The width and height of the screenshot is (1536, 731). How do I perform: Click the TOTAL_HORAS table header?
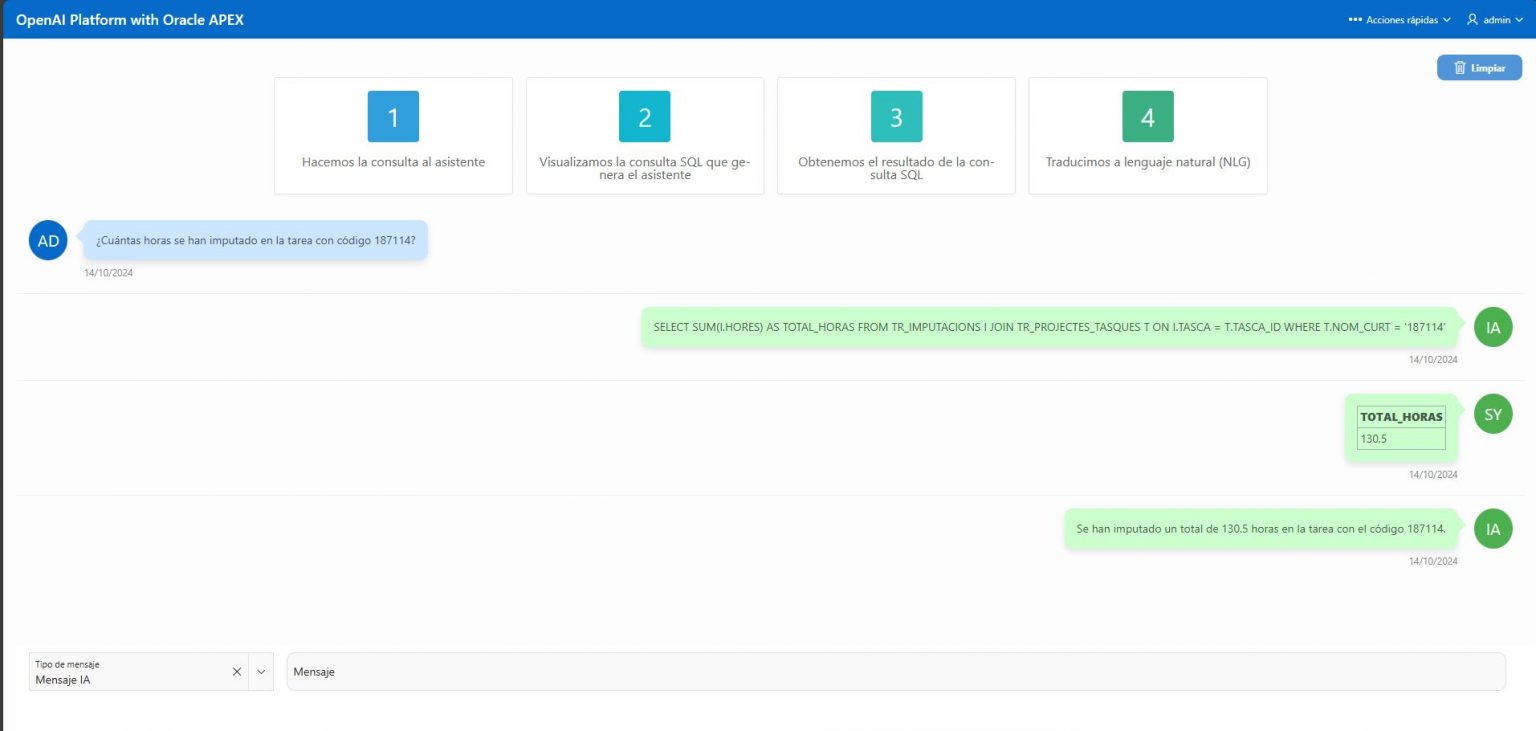click(x=1400, y=417)
